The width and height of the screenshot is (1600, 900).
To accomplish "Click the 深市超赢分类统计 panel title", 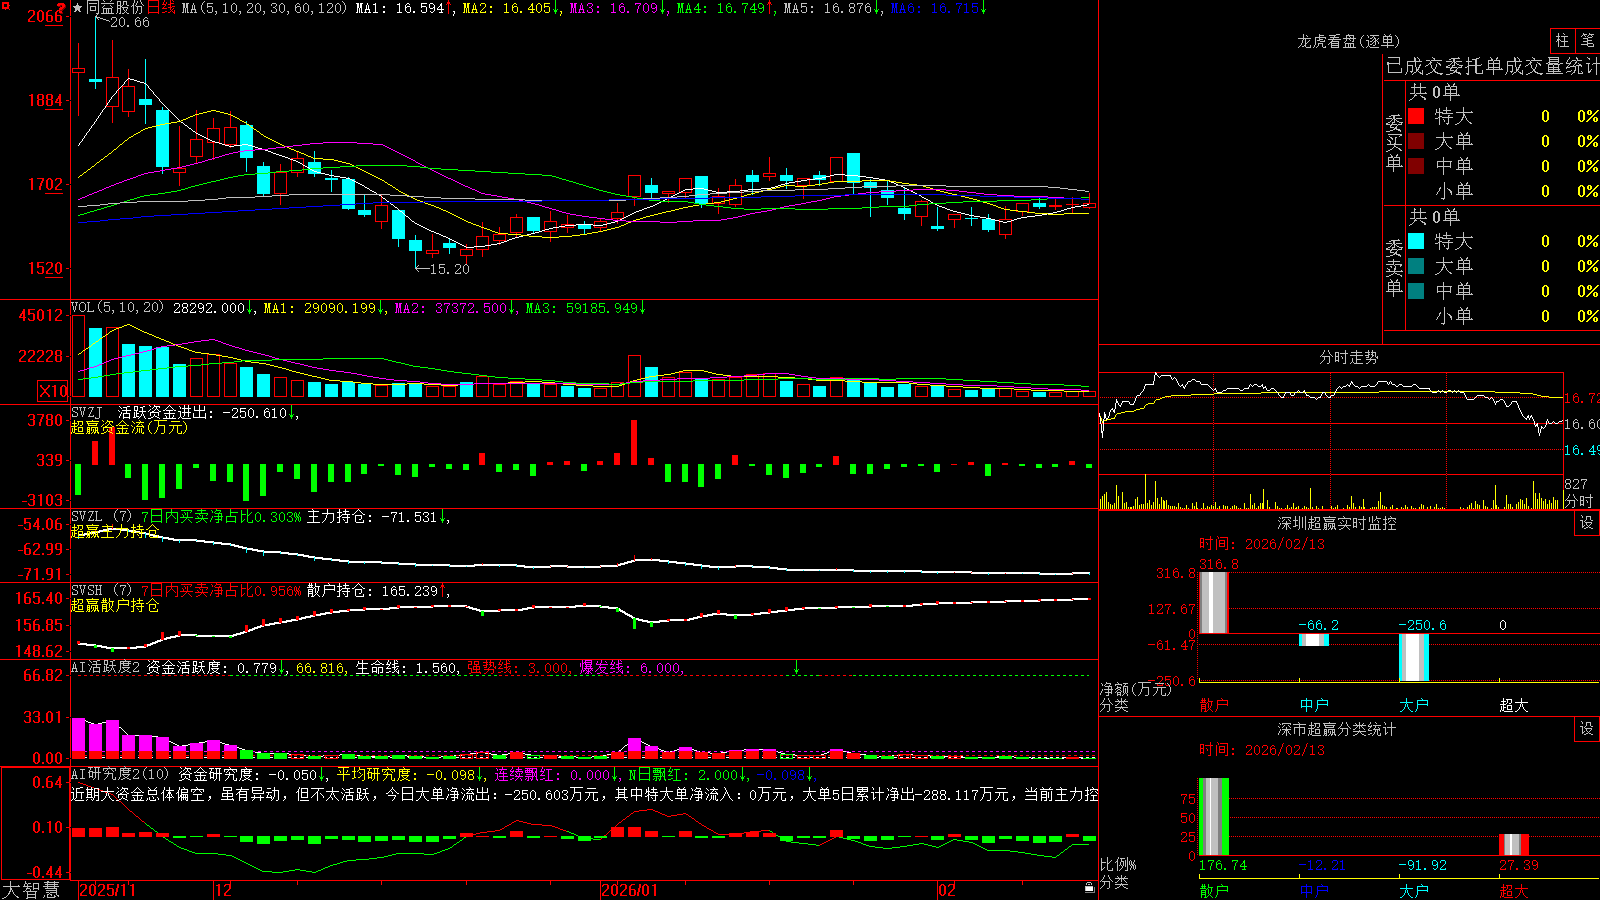I will [x=1337, y=729].
